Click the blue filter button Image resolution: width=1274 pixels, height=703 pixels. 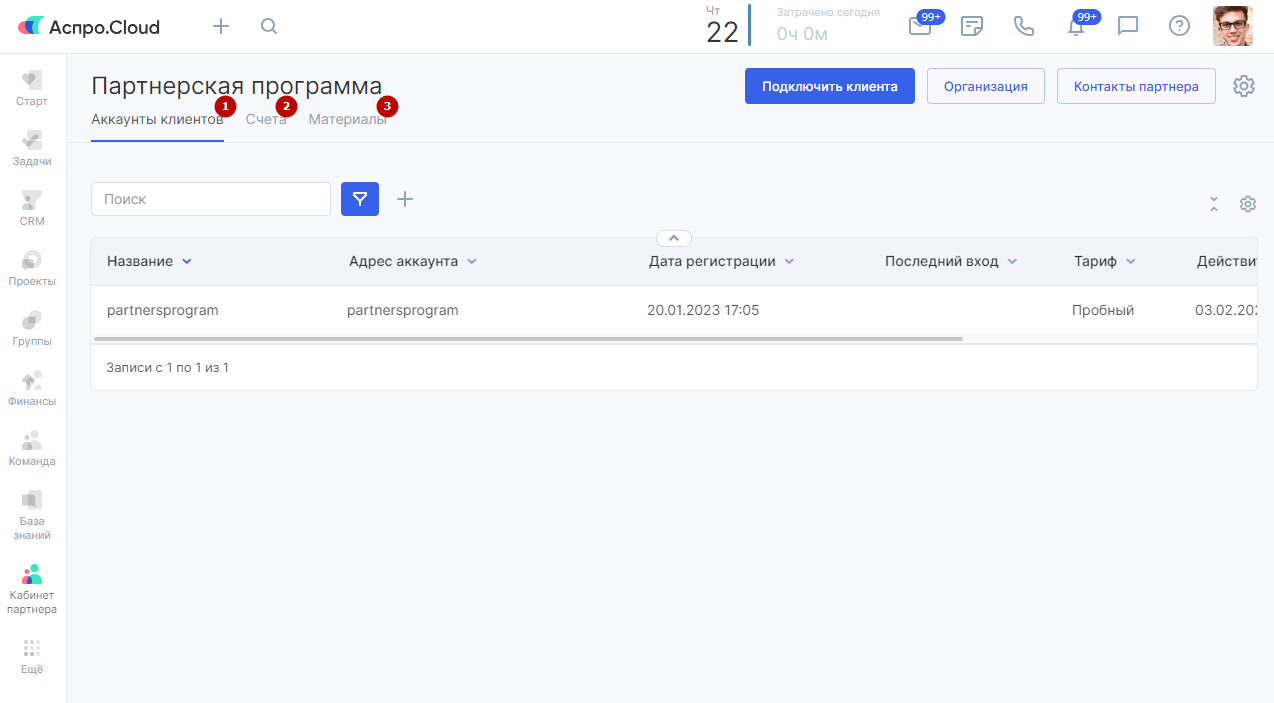click(360, 199)
